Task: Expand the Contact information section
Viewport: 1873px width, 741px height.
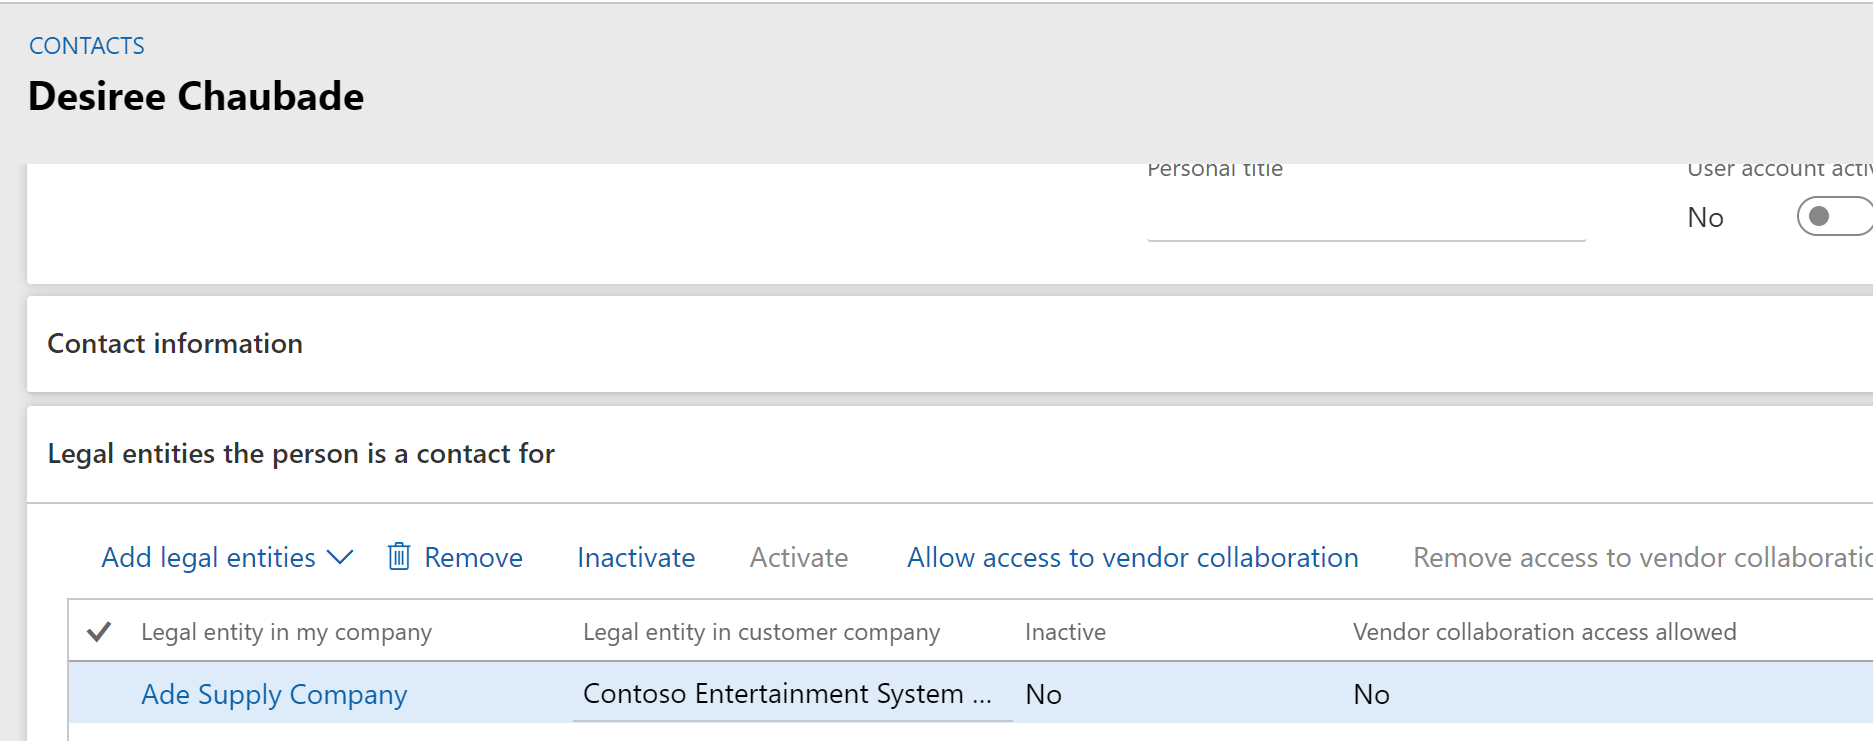Action: [x=175, y=343]
